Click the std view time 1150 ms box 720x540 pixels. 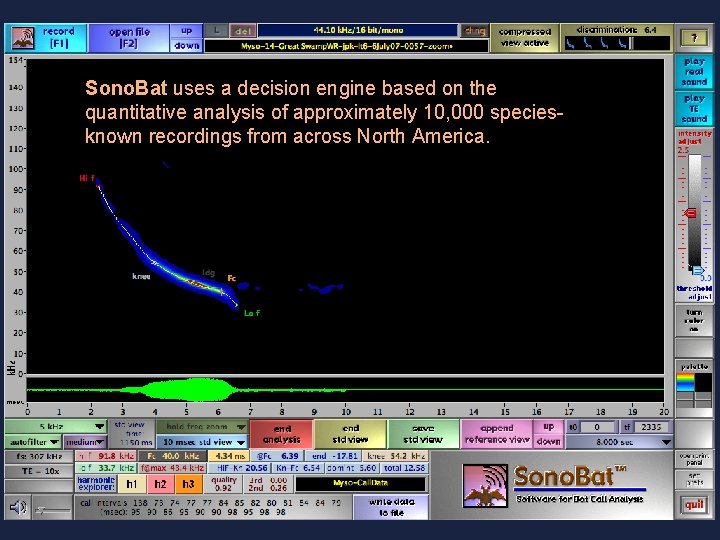click(132, 434)
